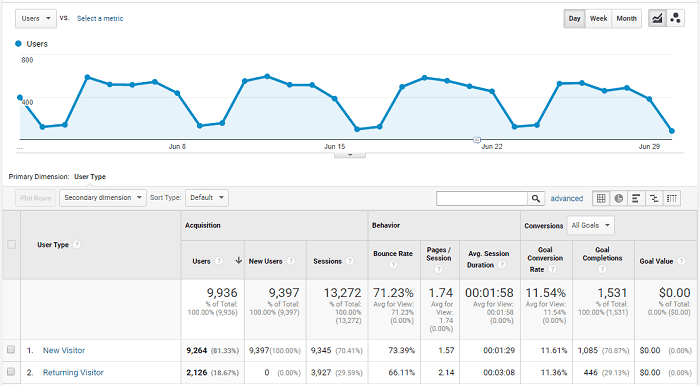Select the pie chart percentage view icon

[618, 198]
